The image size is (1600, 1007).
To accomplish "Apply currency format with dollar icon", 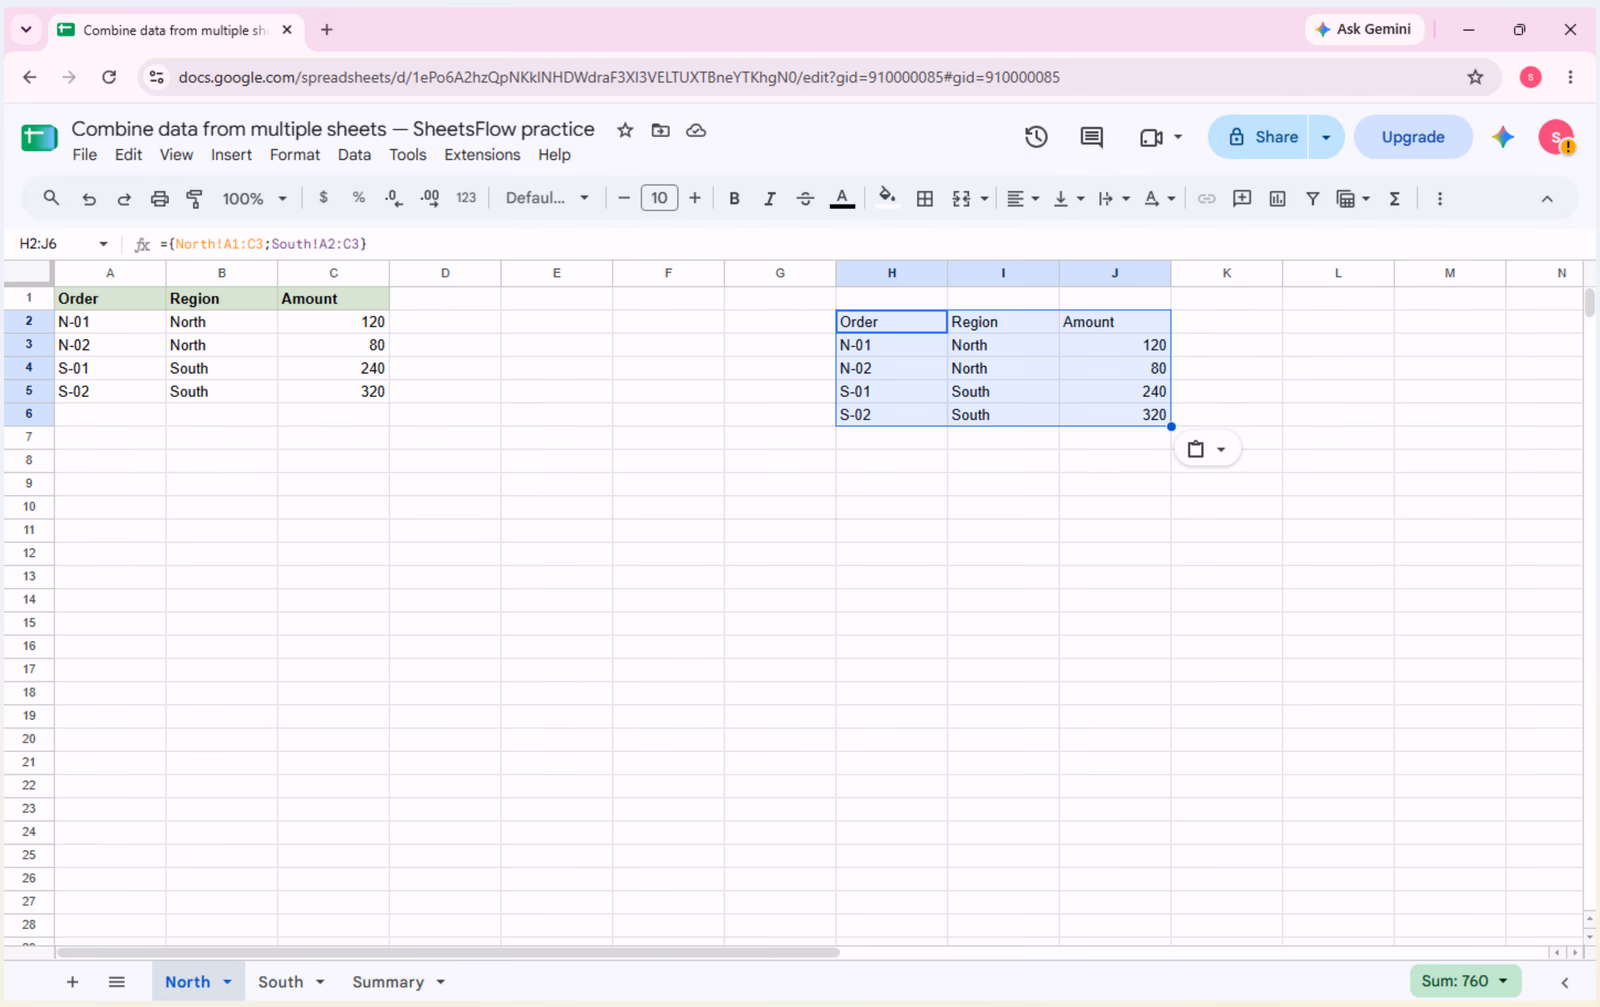I will point(323,198).
